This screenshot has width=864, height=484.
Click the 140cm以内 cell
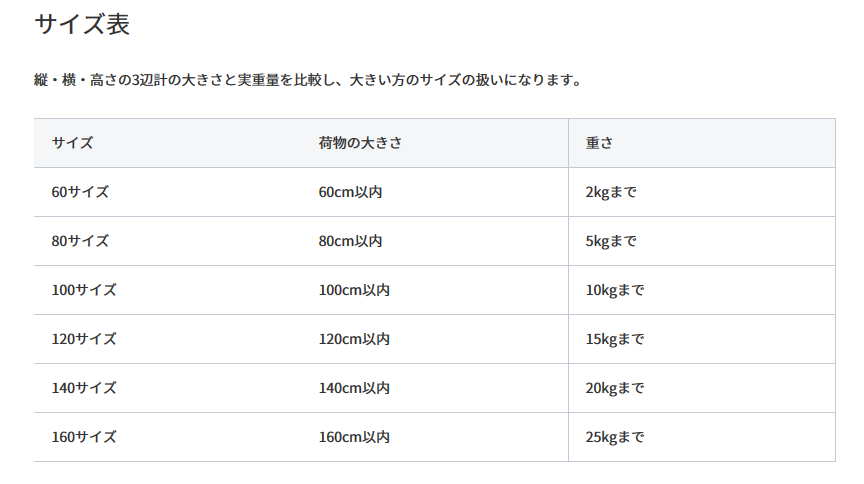pyautogui.click(x=354, y=388)
